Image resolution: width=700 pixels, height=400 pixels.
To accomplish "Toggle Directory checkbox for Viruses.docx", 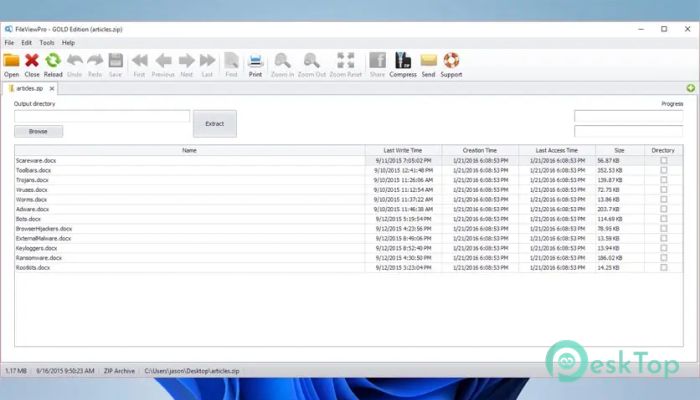I will click(x=663, y=190).
